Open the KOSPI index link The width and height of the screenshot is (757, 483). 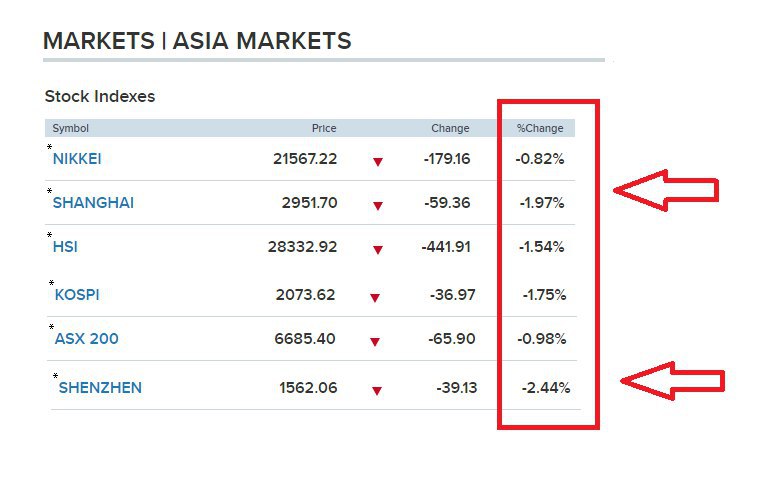[77, 295]
